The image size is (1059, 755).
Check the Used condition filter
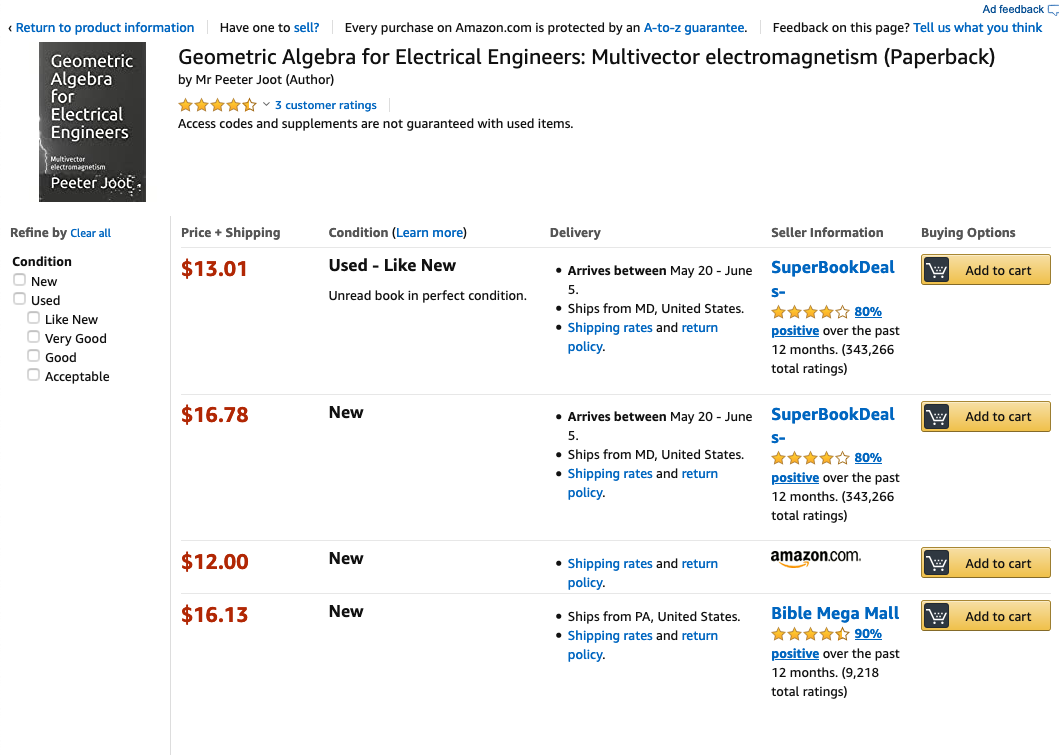coord(20,299)
